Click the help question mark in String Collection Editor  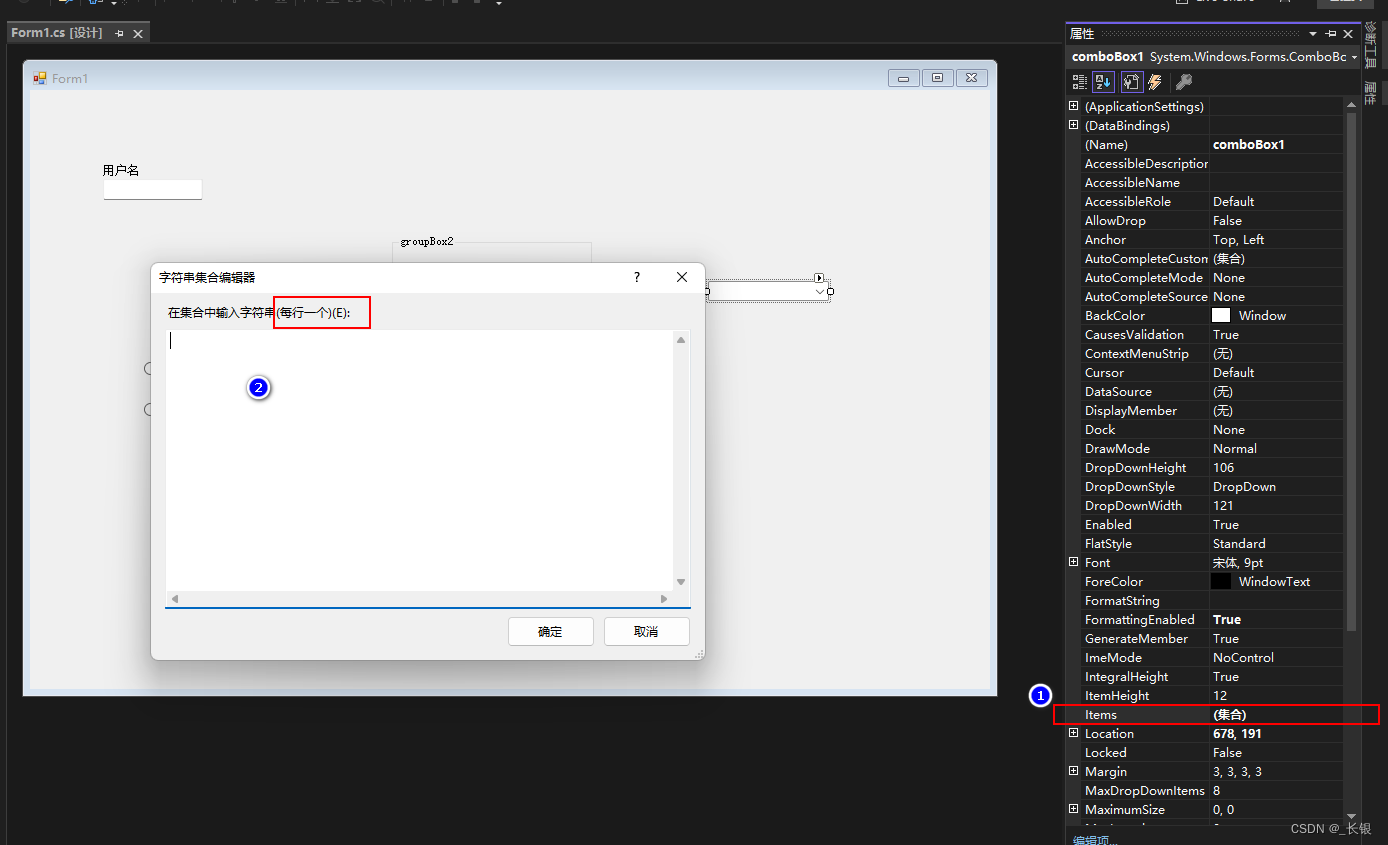[637, 277]
